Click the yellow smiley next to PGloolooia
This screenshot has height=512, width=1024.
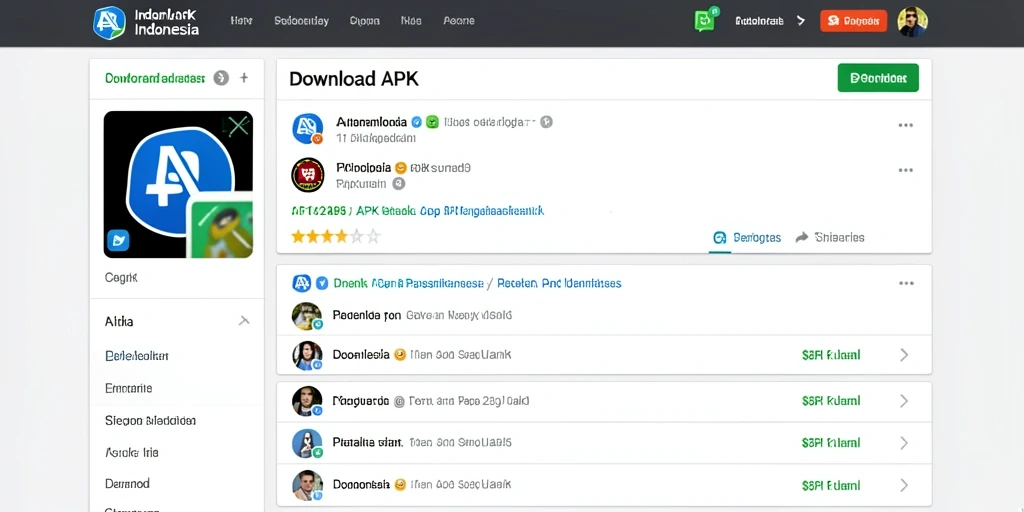[401, 168]
